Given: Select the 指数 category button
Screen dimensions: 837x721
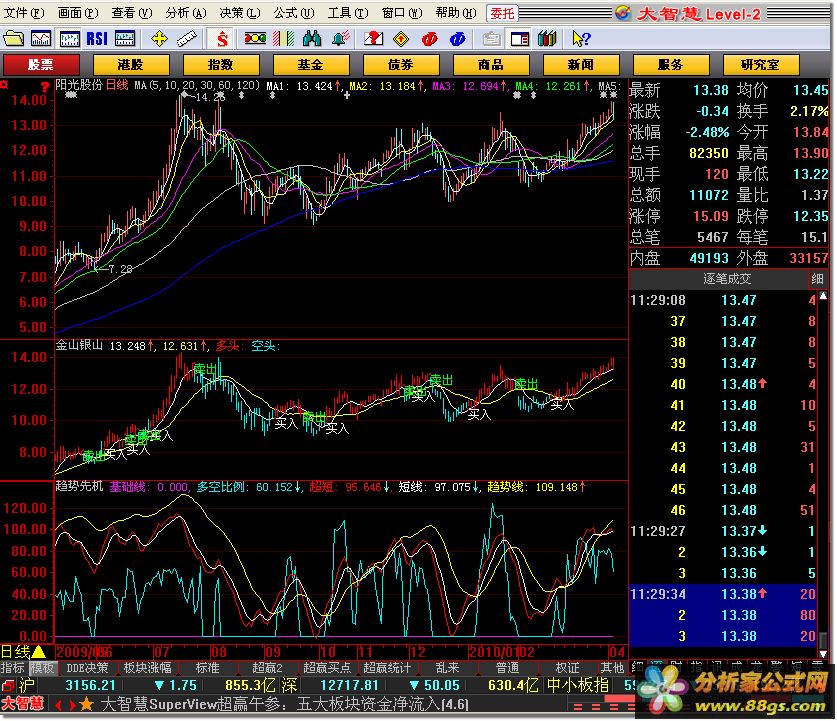Looking at the screenshot, I should 220,65.
